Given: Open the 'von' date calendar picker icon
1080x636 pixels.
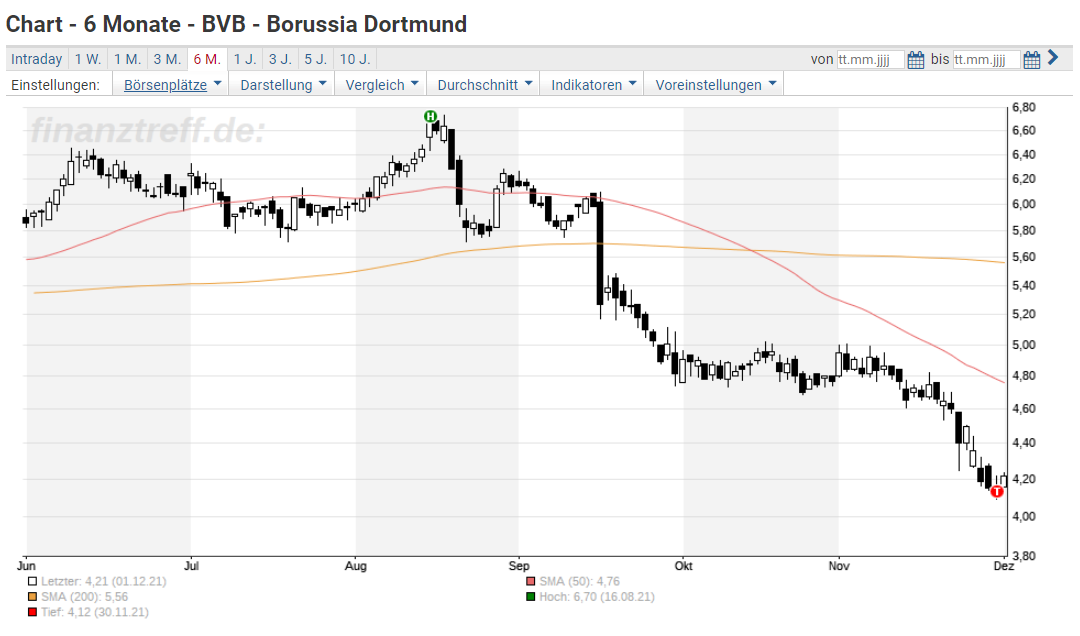Looking at the screenshot, I should [x=915, y=60].
